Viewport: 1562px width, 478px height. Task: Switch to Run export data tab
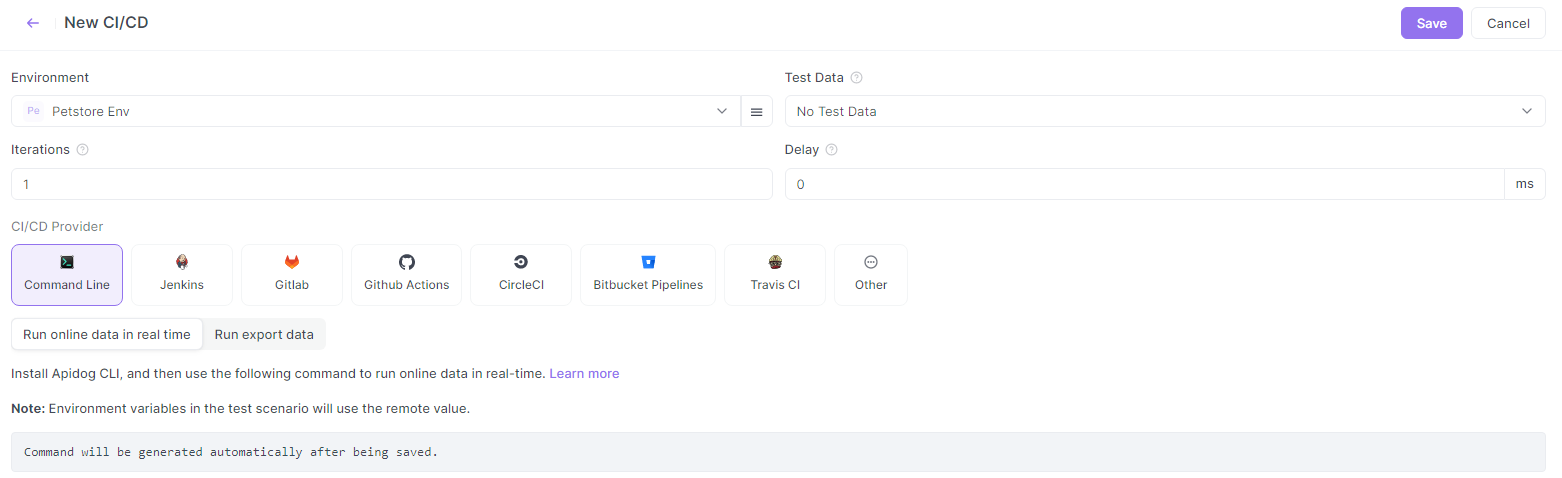[264, 334]
